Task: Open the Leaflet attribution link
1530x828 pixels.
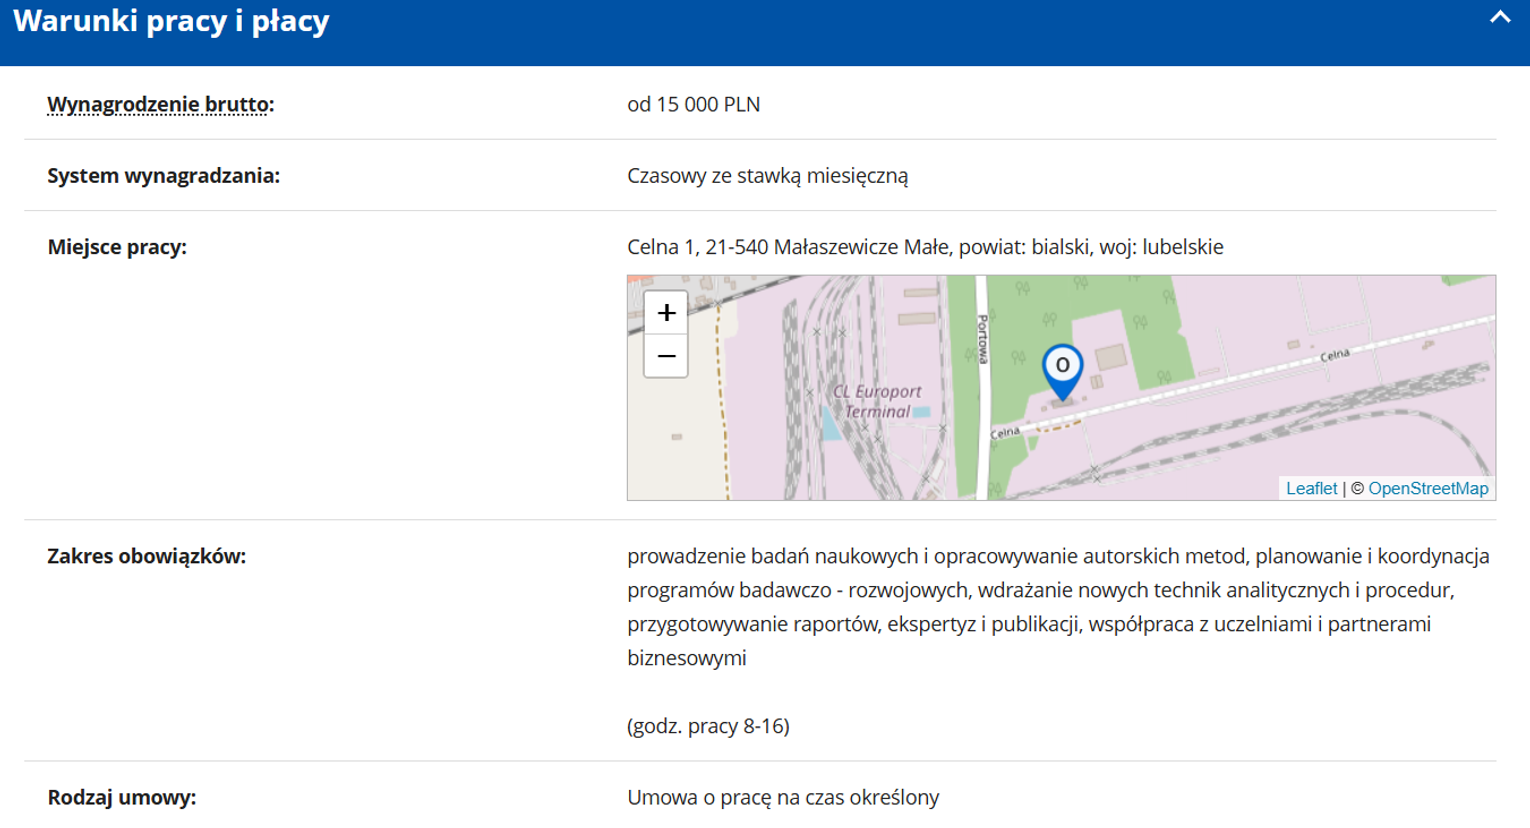Action: [x=1311, y=488]
